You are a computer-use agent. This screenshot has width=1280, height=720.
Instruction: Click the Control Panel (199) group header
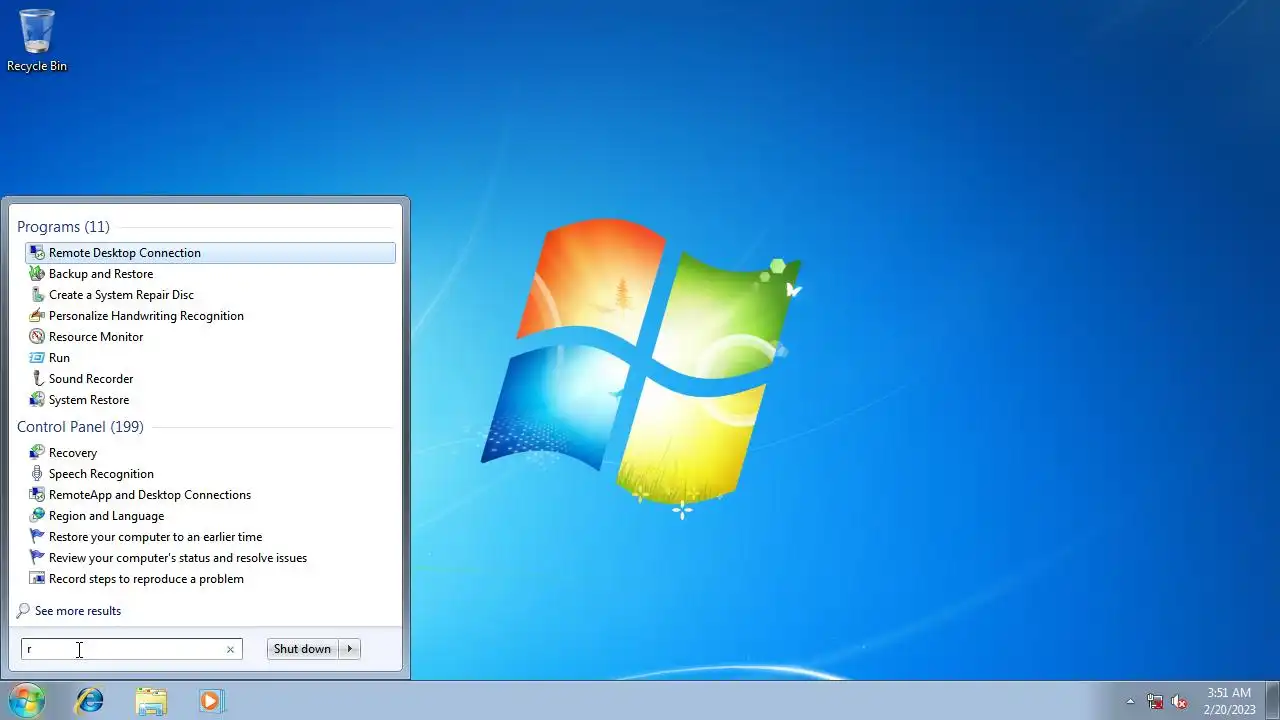[x=80, y=427]
